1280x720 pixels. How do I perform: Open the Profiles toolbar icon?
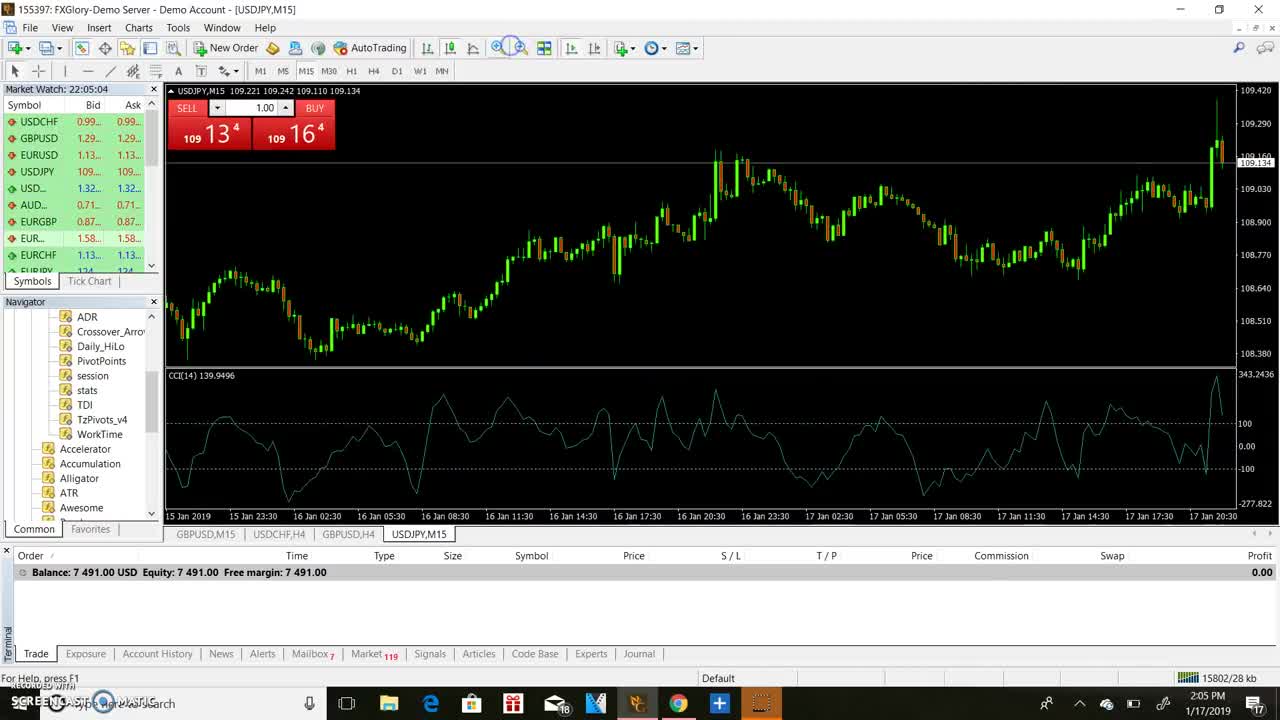click(45, 48)
